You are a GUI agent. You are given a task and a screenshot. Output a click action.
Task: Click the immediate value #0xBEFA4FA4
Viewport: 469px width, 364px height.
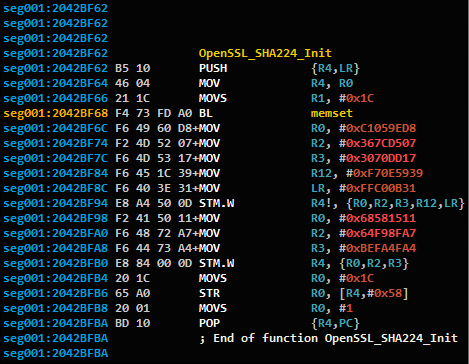click(x=378, y=248)
